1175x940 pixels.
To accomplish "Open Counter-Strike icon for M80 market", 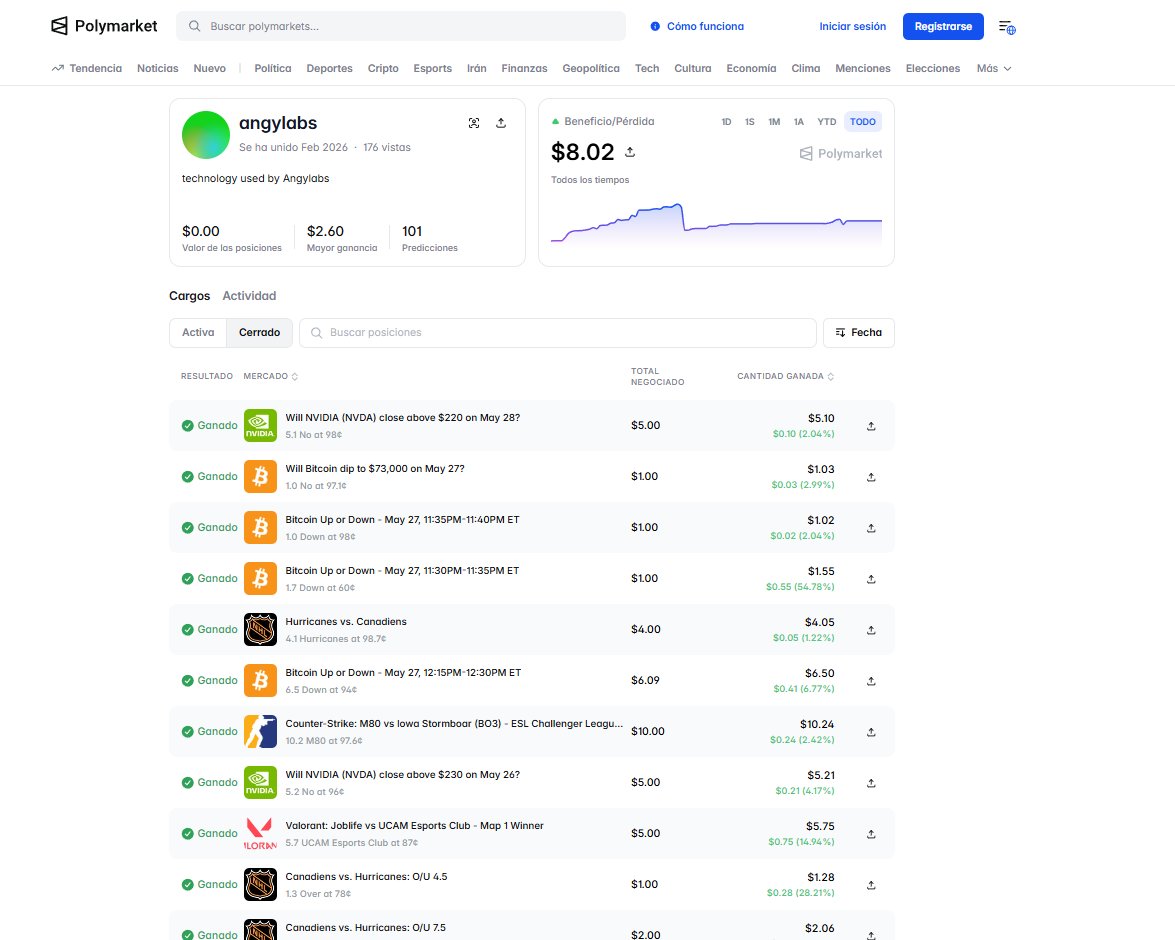I will tap(260, 732).
